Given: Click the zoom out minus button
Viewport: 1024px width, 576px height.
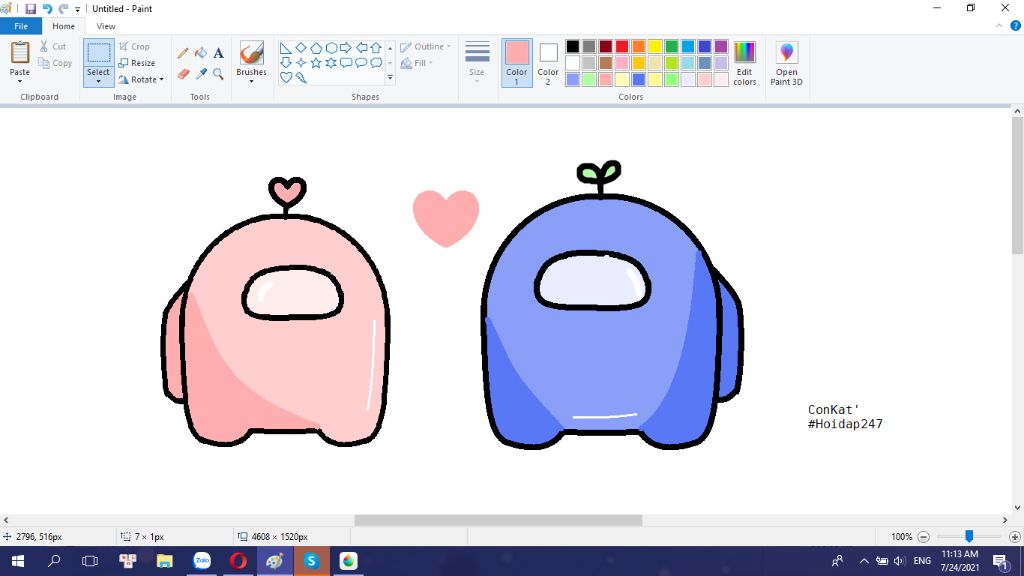Looking at the screenshot, I should [923, 537].
